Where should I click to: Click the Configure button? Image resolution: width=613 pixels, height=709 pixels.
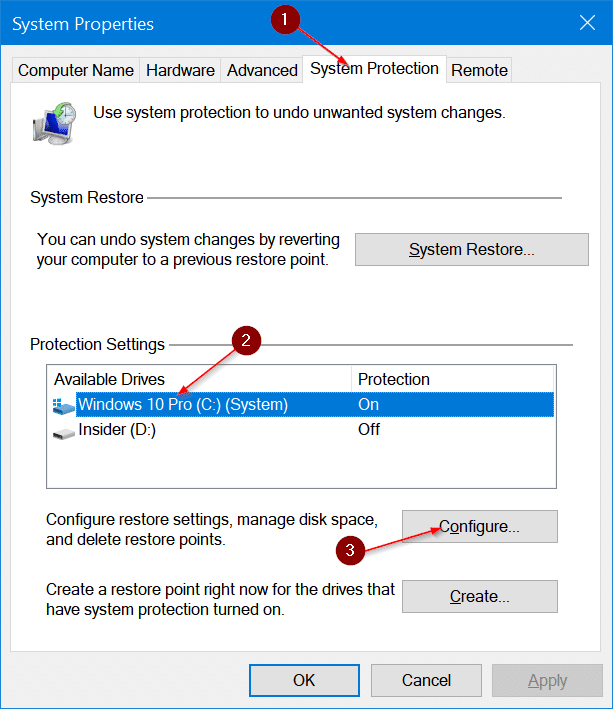click(x=480, y=526)
